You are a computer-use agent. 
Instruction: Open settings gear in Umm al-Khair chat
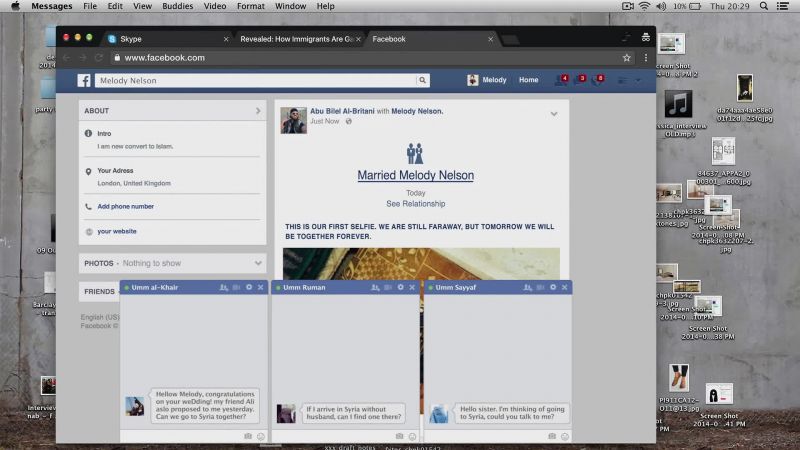(x=249, y=287)
